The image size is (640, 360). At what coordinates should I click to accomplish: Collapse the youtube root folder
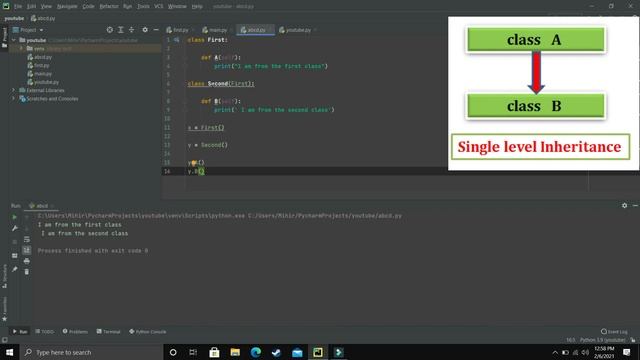click(x=14, y=40)
